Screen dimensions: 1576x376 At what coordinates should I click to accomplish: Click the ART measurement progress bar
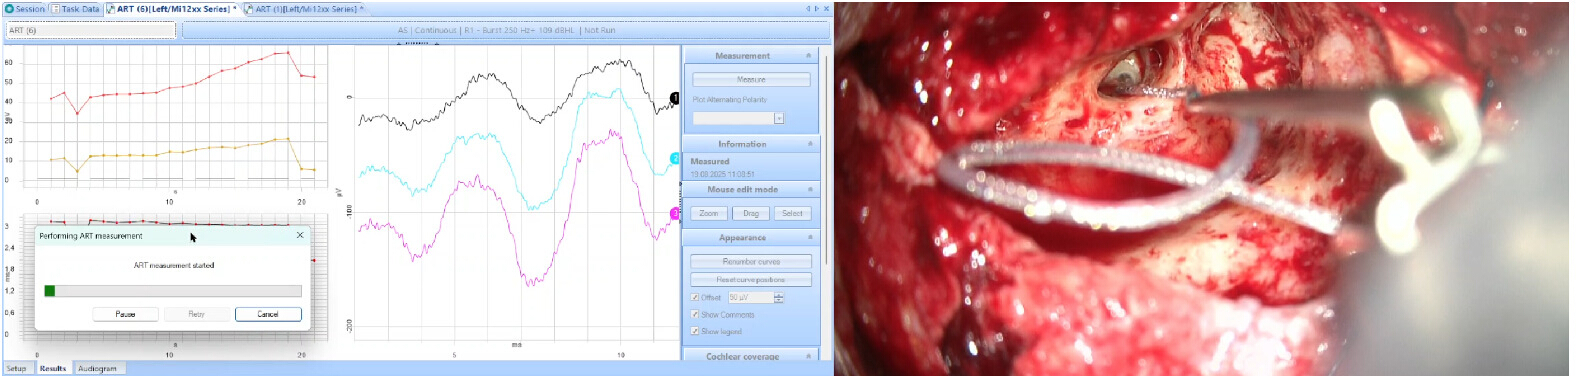(x=173, y=291)
